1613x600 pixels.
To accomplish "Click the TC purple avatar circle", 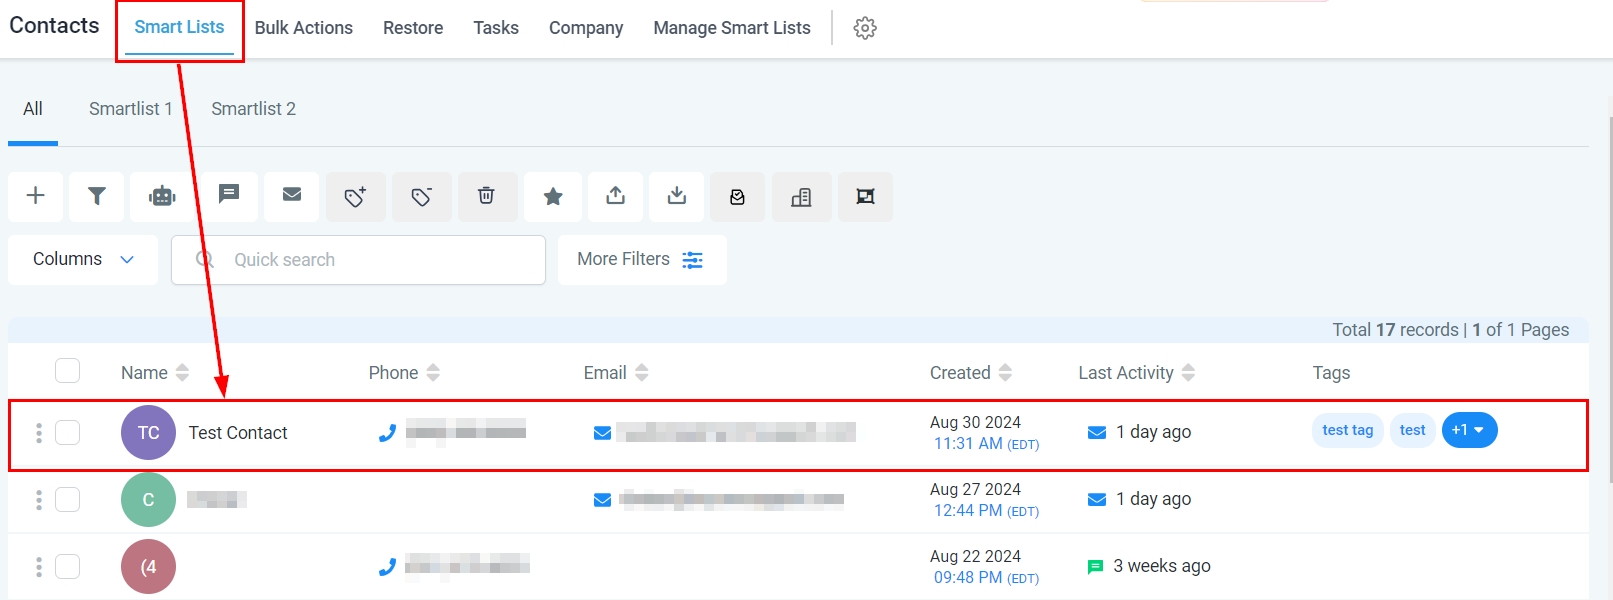I will point(148,432).
